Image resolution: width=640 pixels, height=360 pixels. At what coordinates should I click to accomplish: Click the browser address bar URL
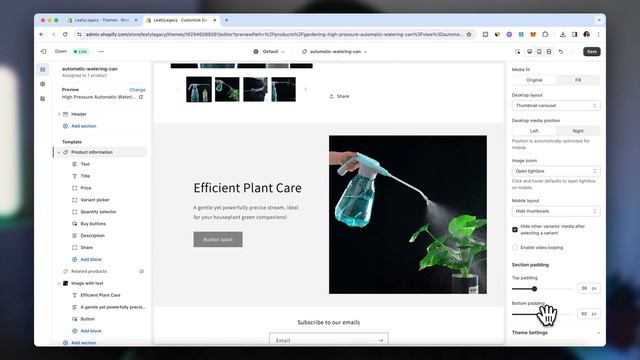tap(273, 35)
